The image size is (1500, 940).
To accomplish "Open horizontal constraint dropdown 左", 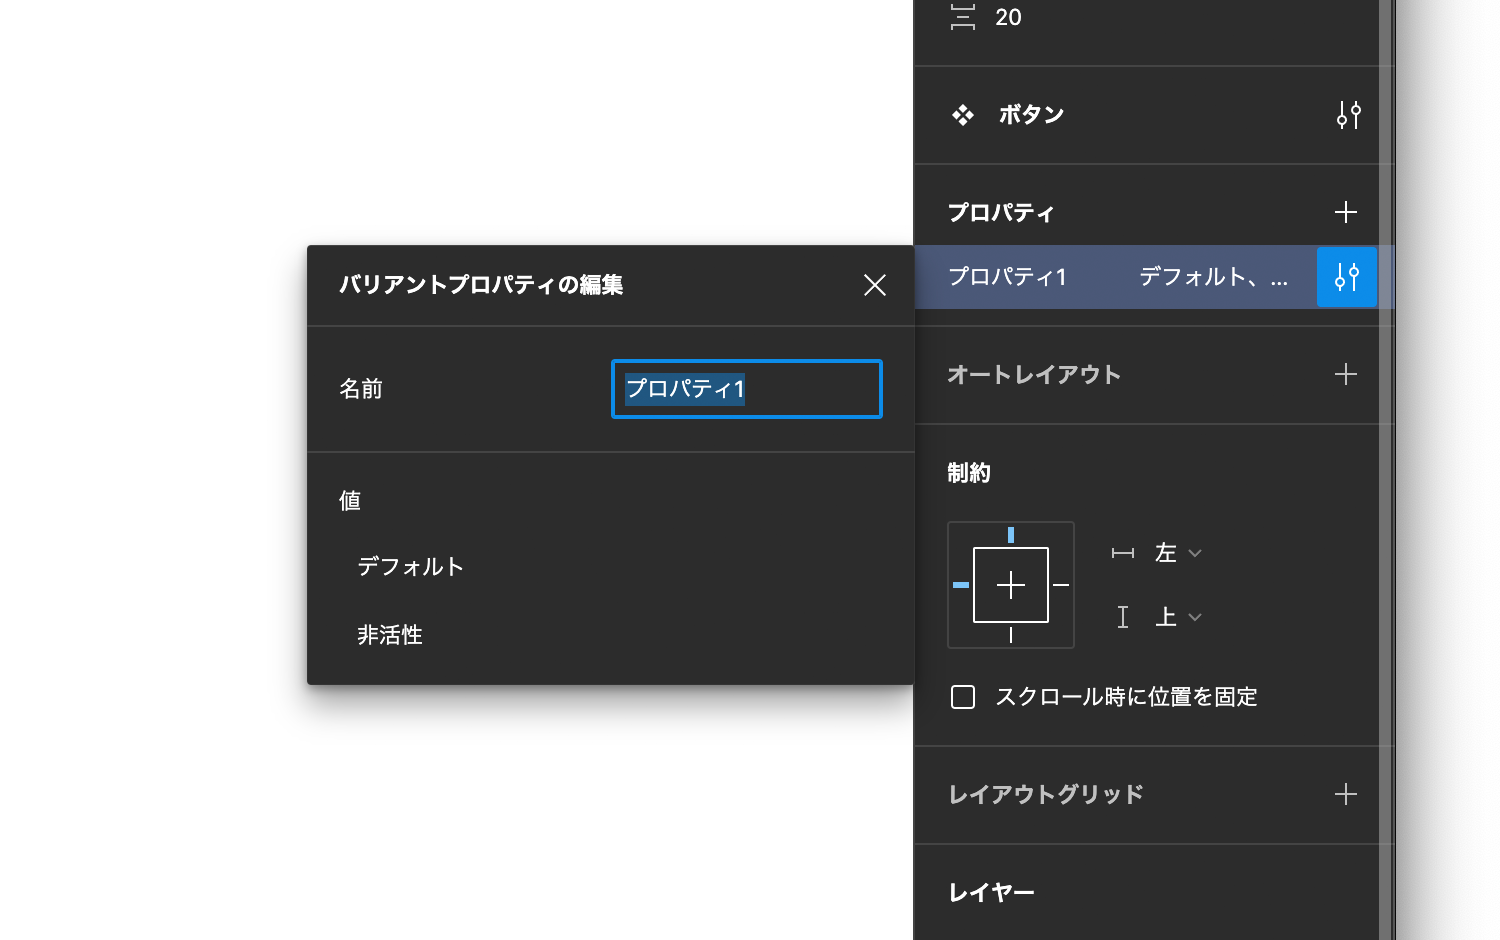I will 1178,553.
